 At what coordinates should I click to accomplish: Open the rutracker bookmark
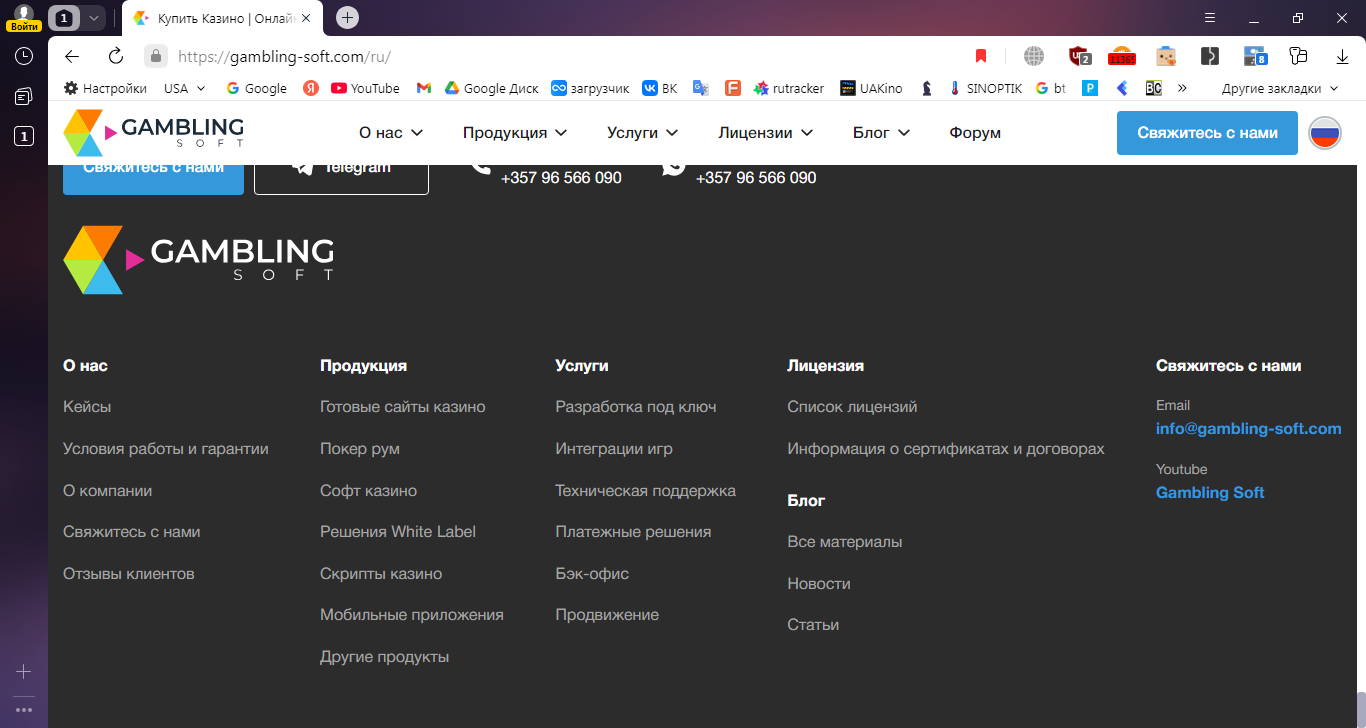point(789,88)
